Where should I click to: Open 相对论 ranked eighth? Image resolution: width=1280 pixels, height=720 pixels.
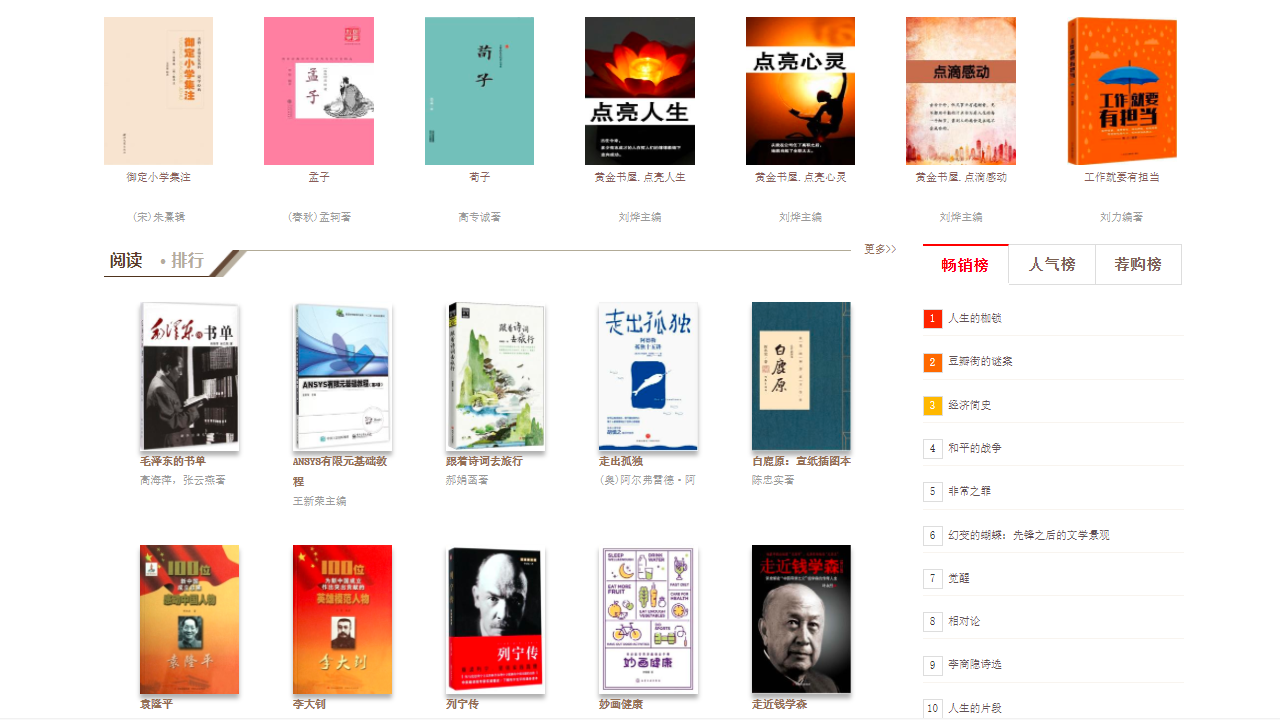point(965,621)
